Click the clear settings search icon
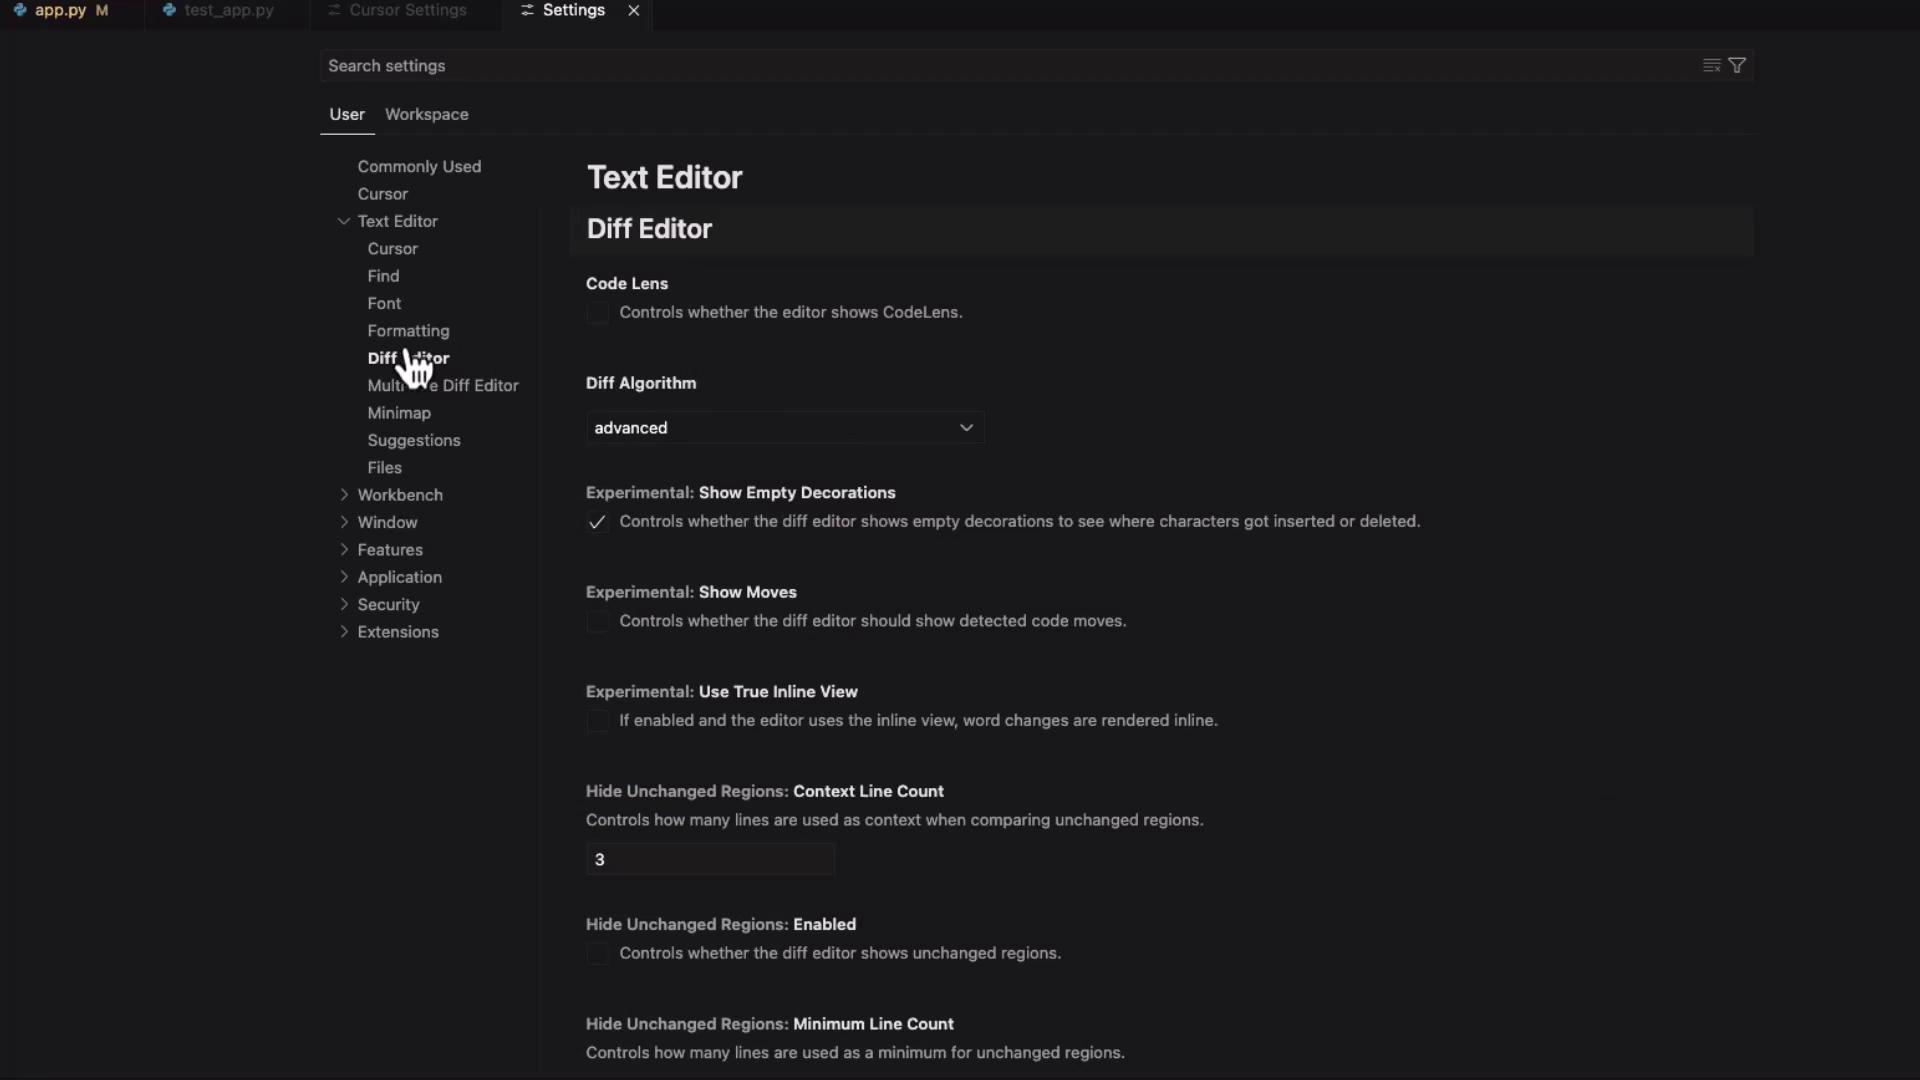This screenshot has height=1080, width=1920. point(1711,65)
